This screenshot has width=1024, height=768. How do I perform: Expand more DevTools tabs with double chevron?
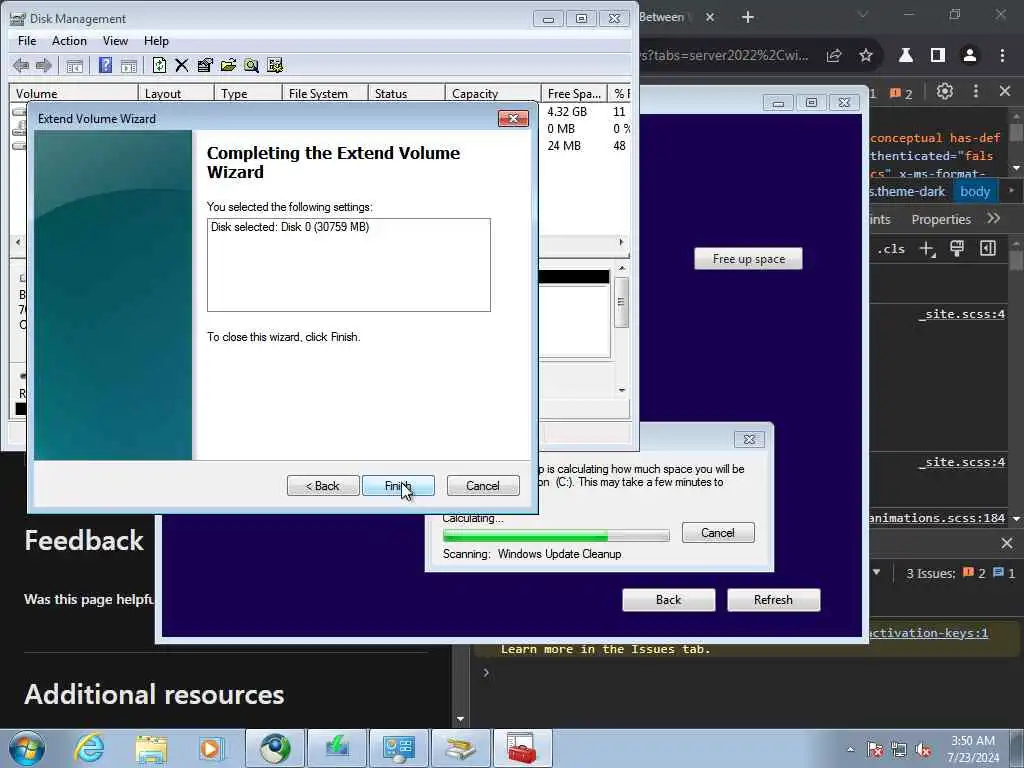(994, 219)
